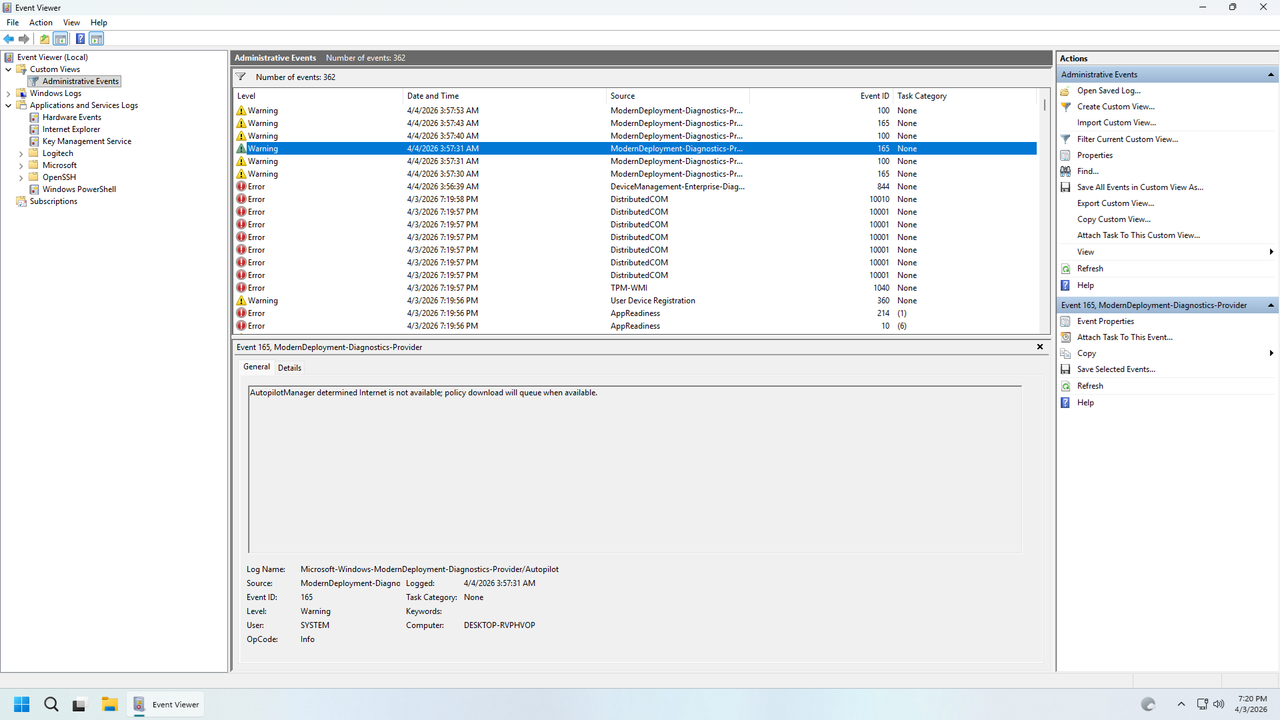Select the Subscriptions node in the tree
This screenshot has width=1280, height=720.
click(x=53, y=201)
